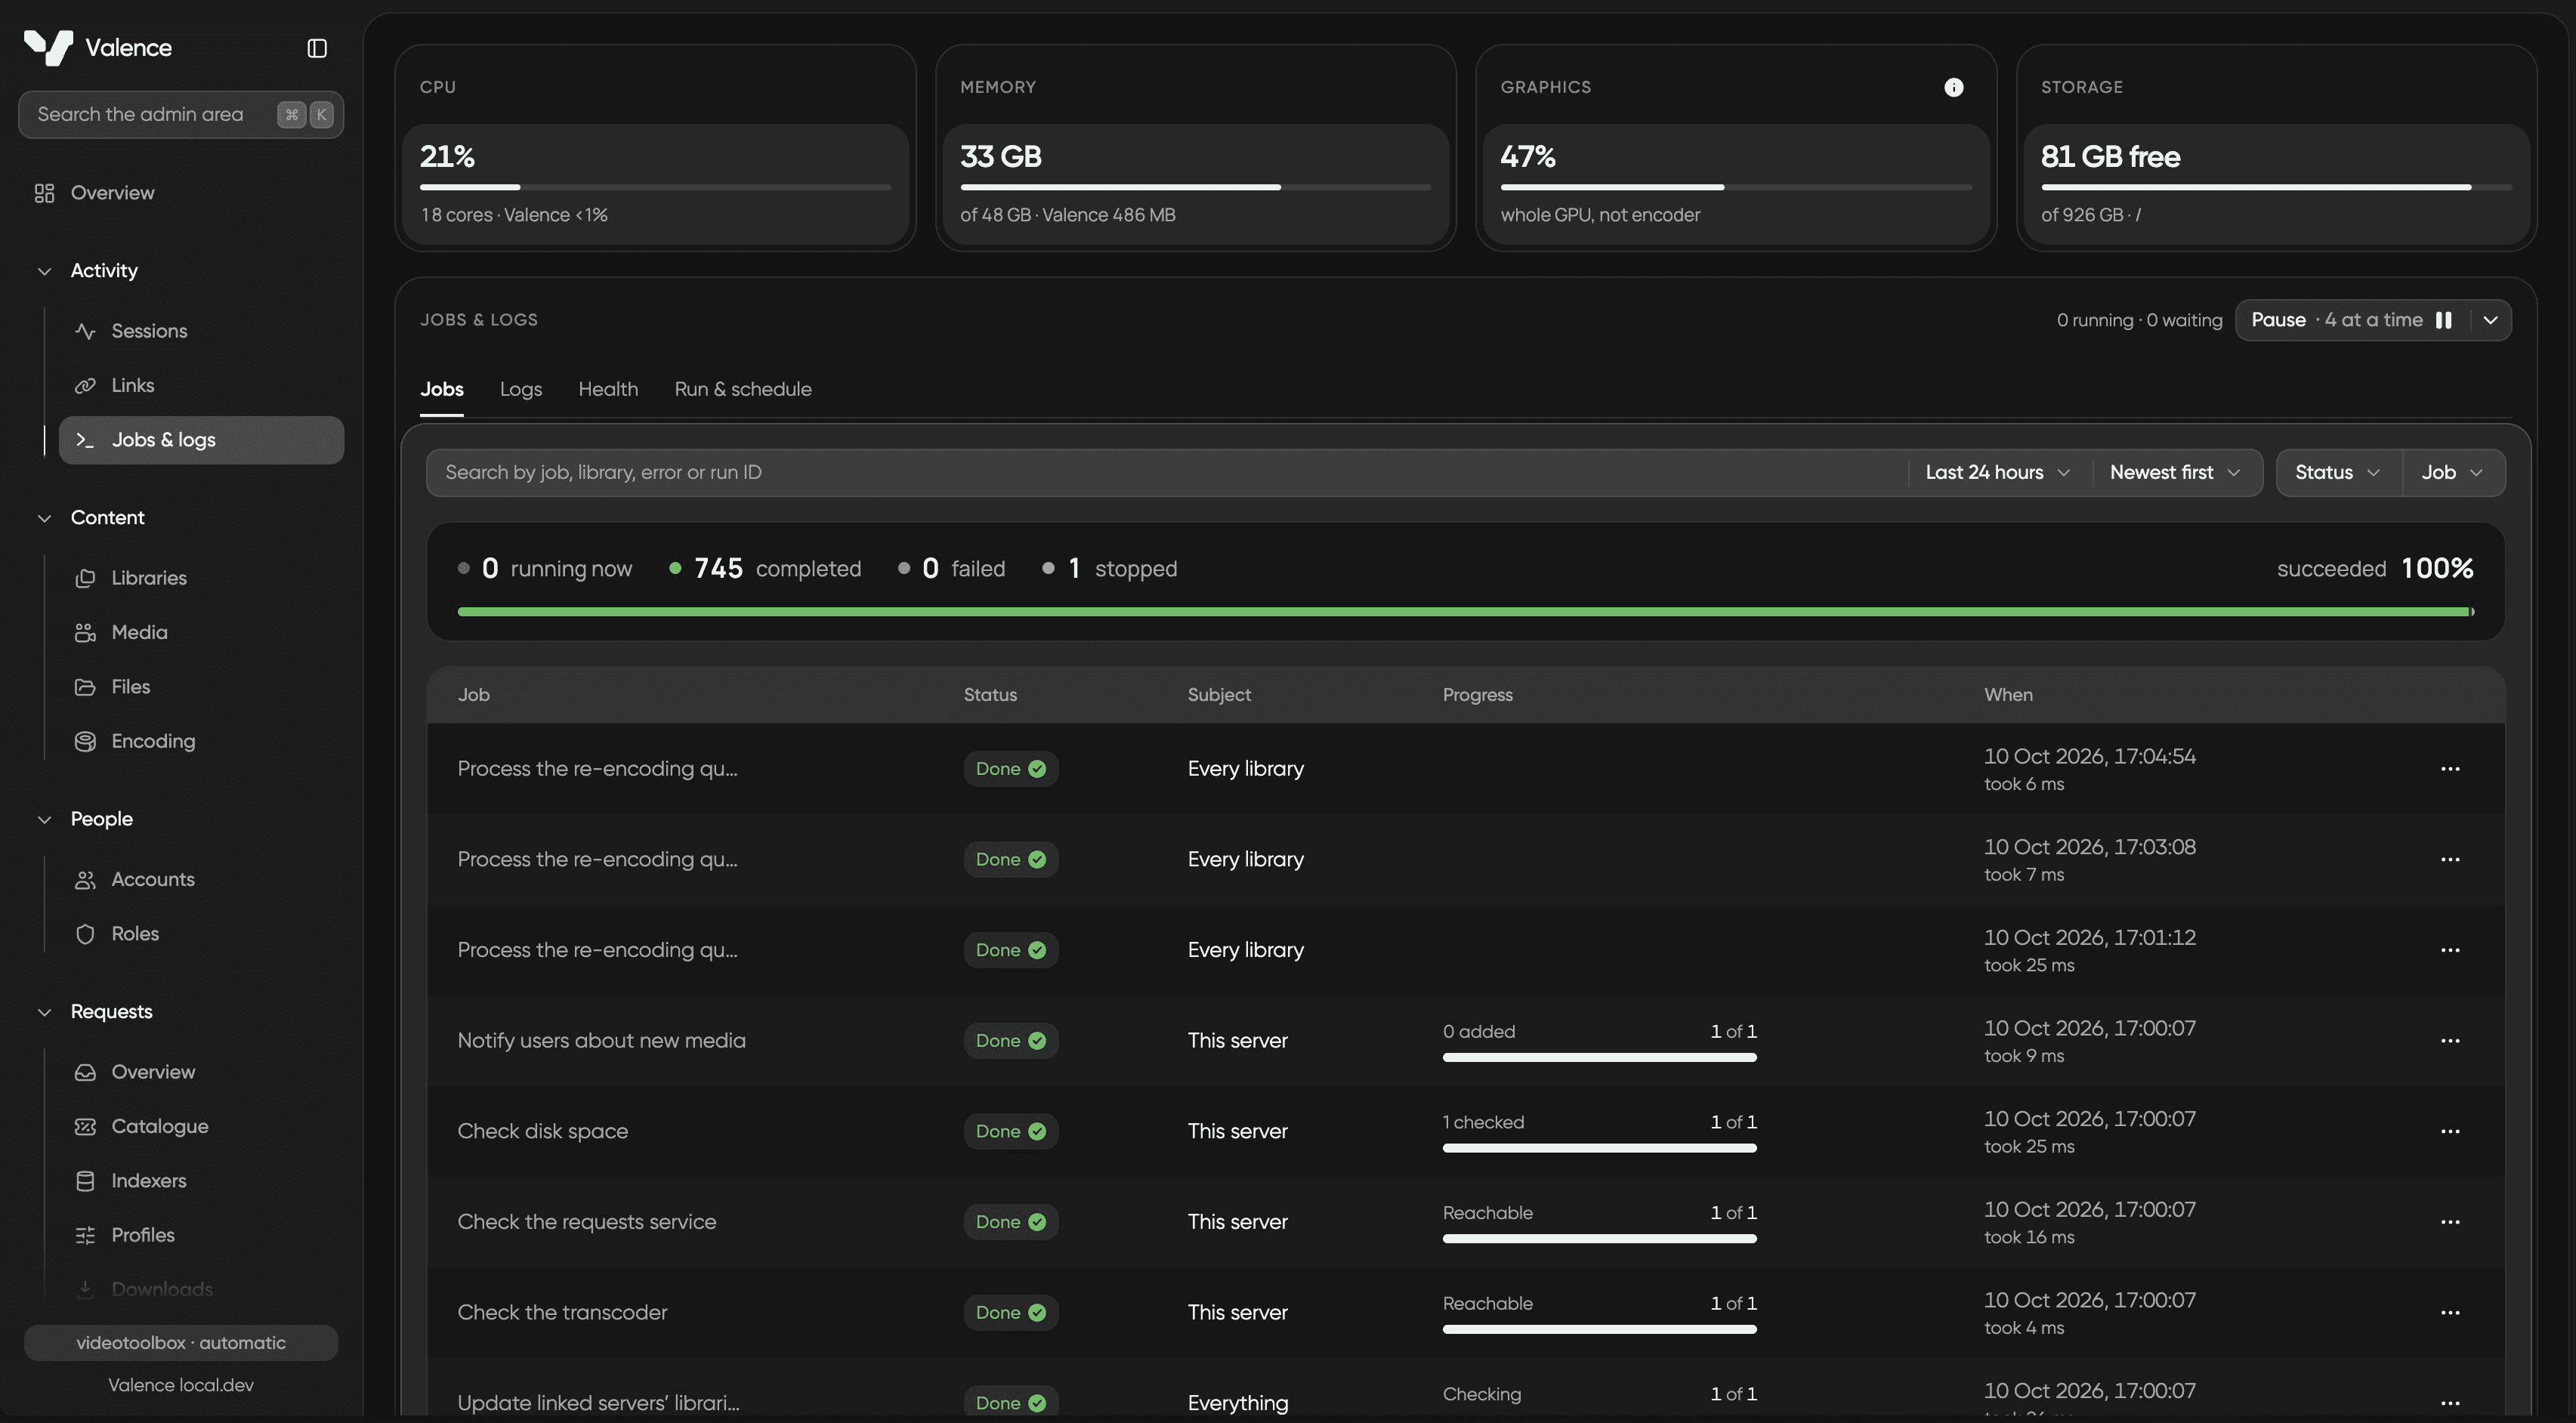The height and width of the screenshot is (1423, 2576).
Task: Switch to the Health tab
Action: click(x=608, y=389)
